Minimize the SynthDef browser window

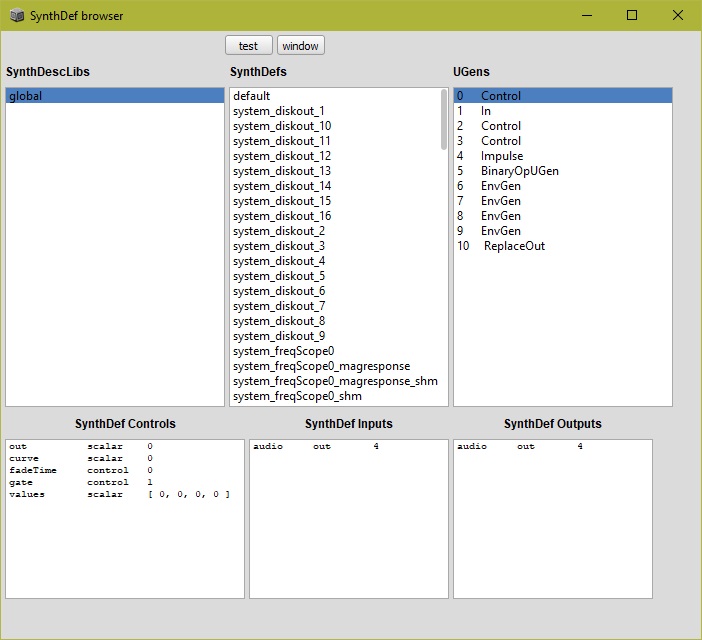(587, 15)
